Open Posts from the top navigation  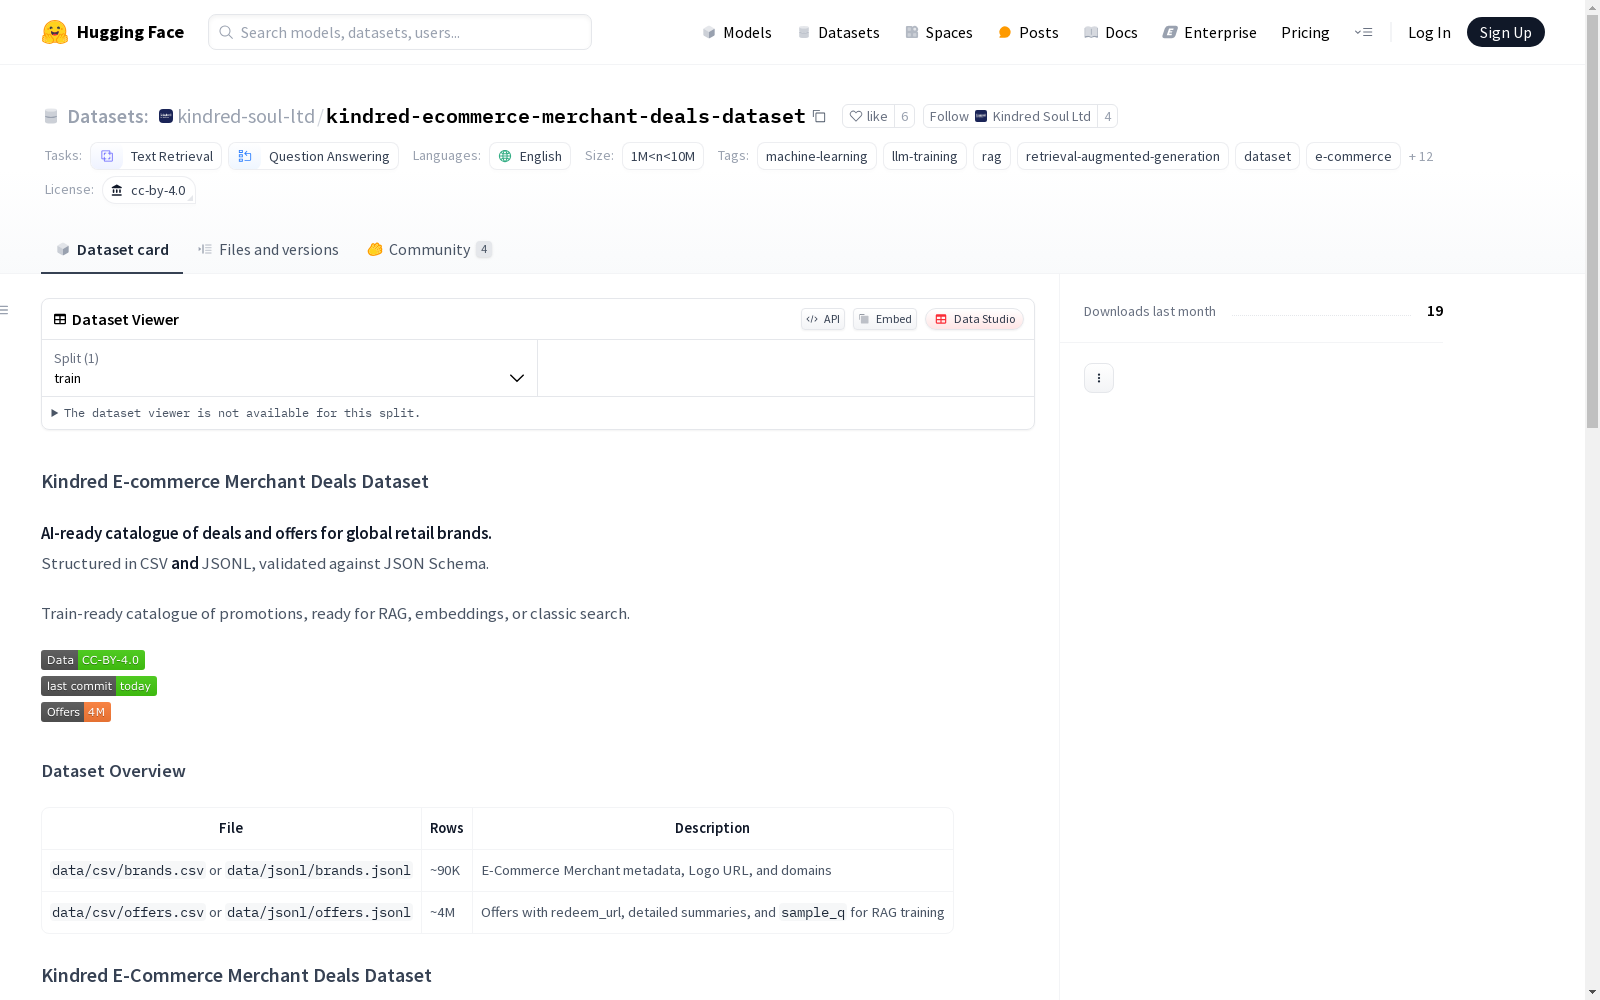click(x=1029, y=32)
